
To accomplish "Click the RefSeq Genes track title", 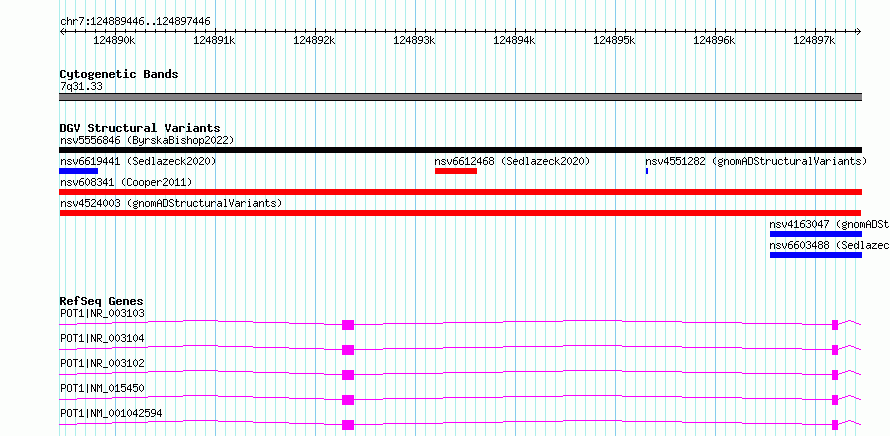I will 102,301.
